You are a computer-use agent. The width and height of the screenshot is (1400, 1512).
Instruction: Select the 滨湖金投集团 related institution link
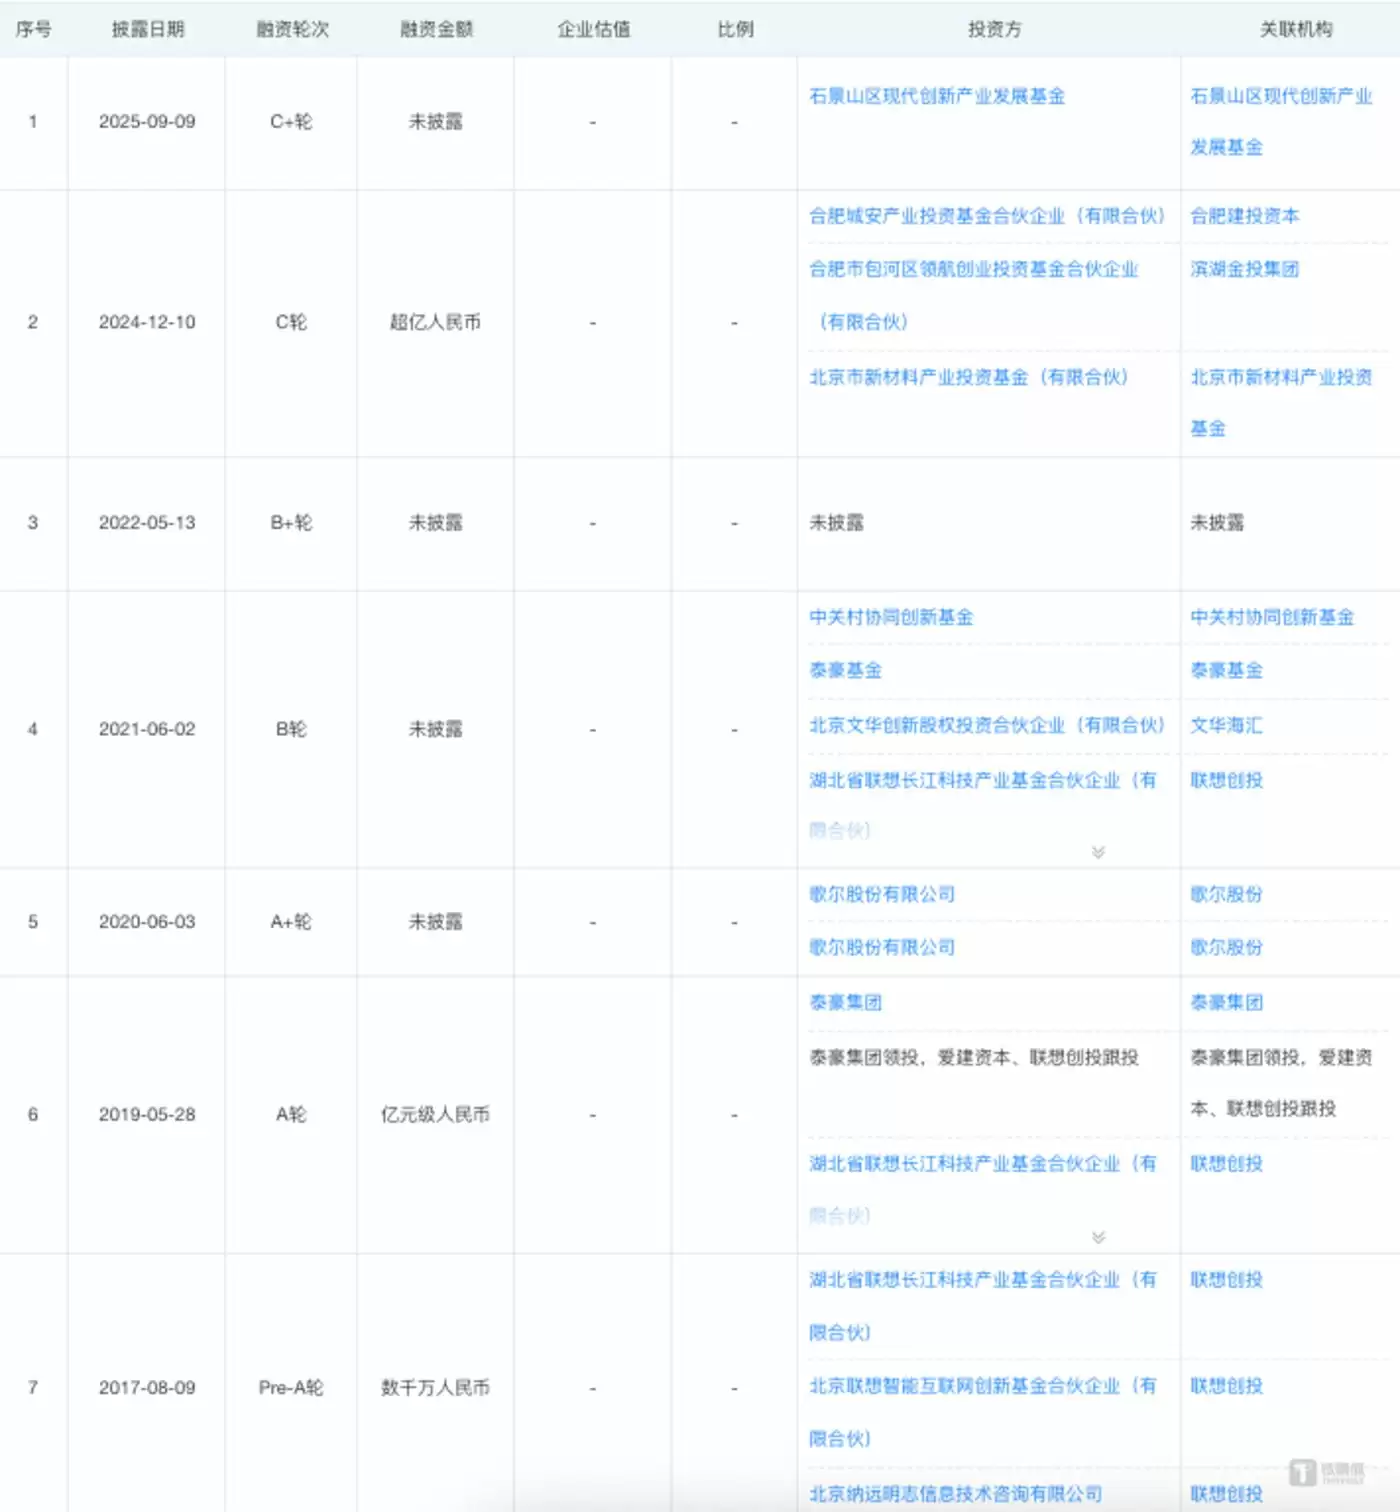1244,269
